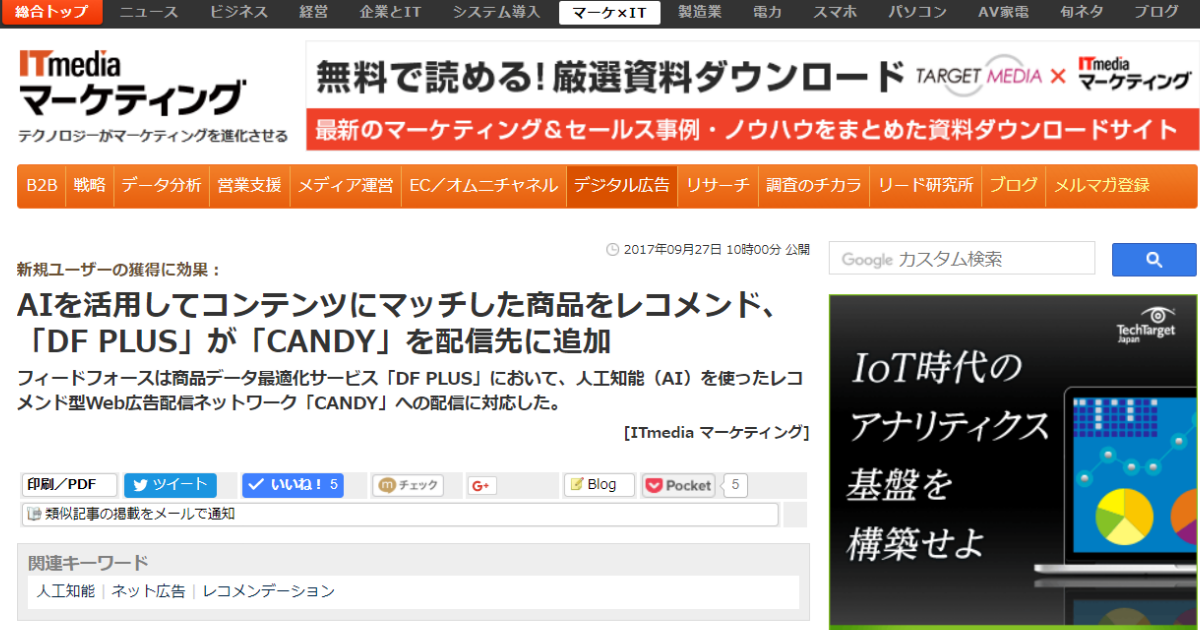
Task: Share article via Tweet button
Action: (170, 485)
